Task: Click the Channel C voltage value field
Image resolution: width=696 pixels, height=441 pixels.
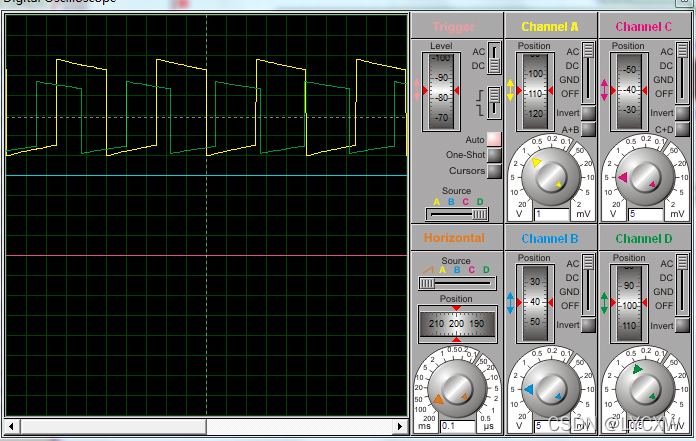Action: click(645, 214)
